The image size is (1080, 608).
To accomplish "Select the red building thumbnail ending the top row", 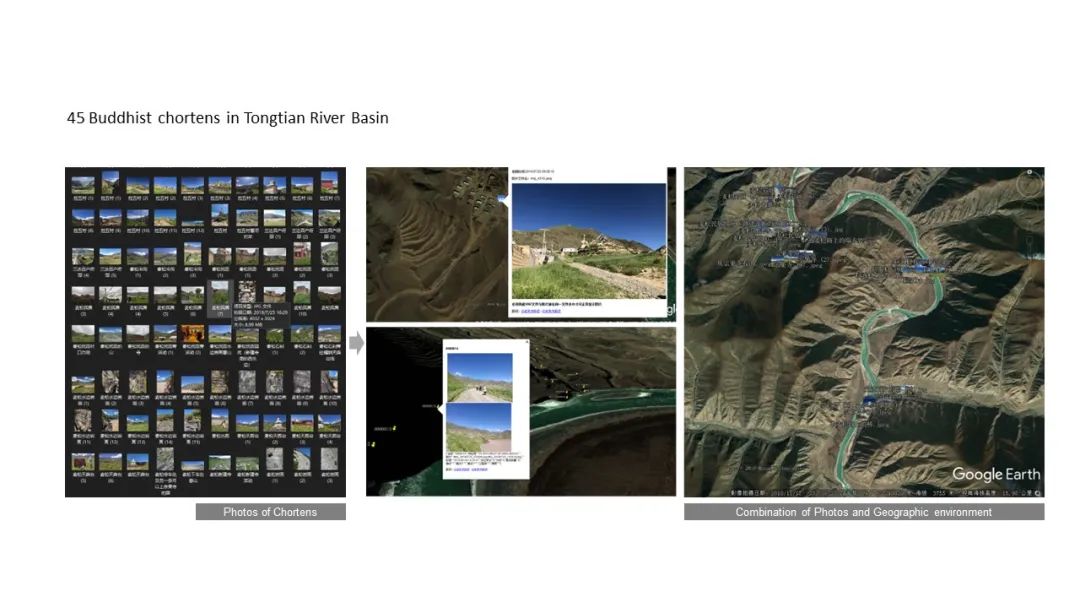I will coord(329,183).
